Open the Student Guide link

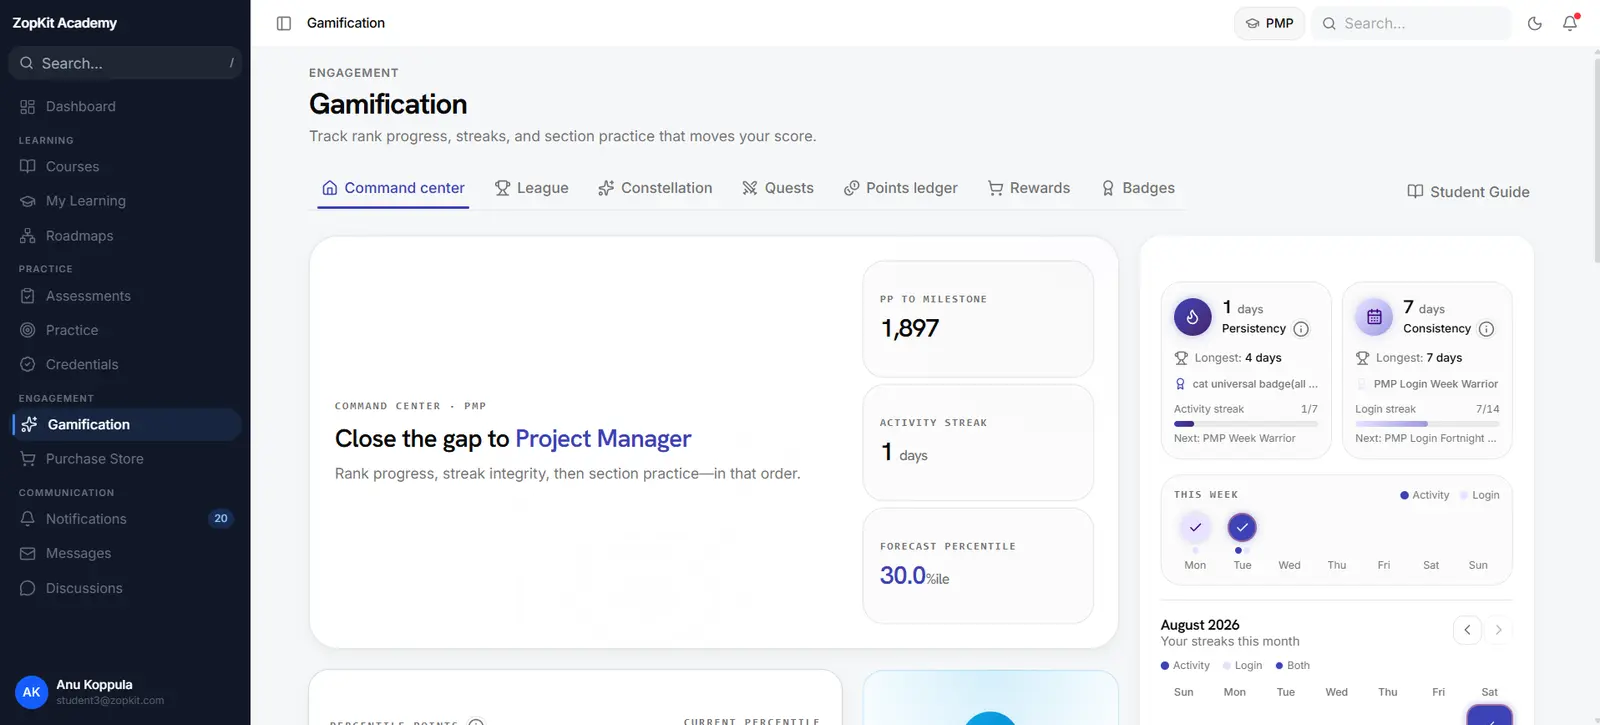[1468, 192]
